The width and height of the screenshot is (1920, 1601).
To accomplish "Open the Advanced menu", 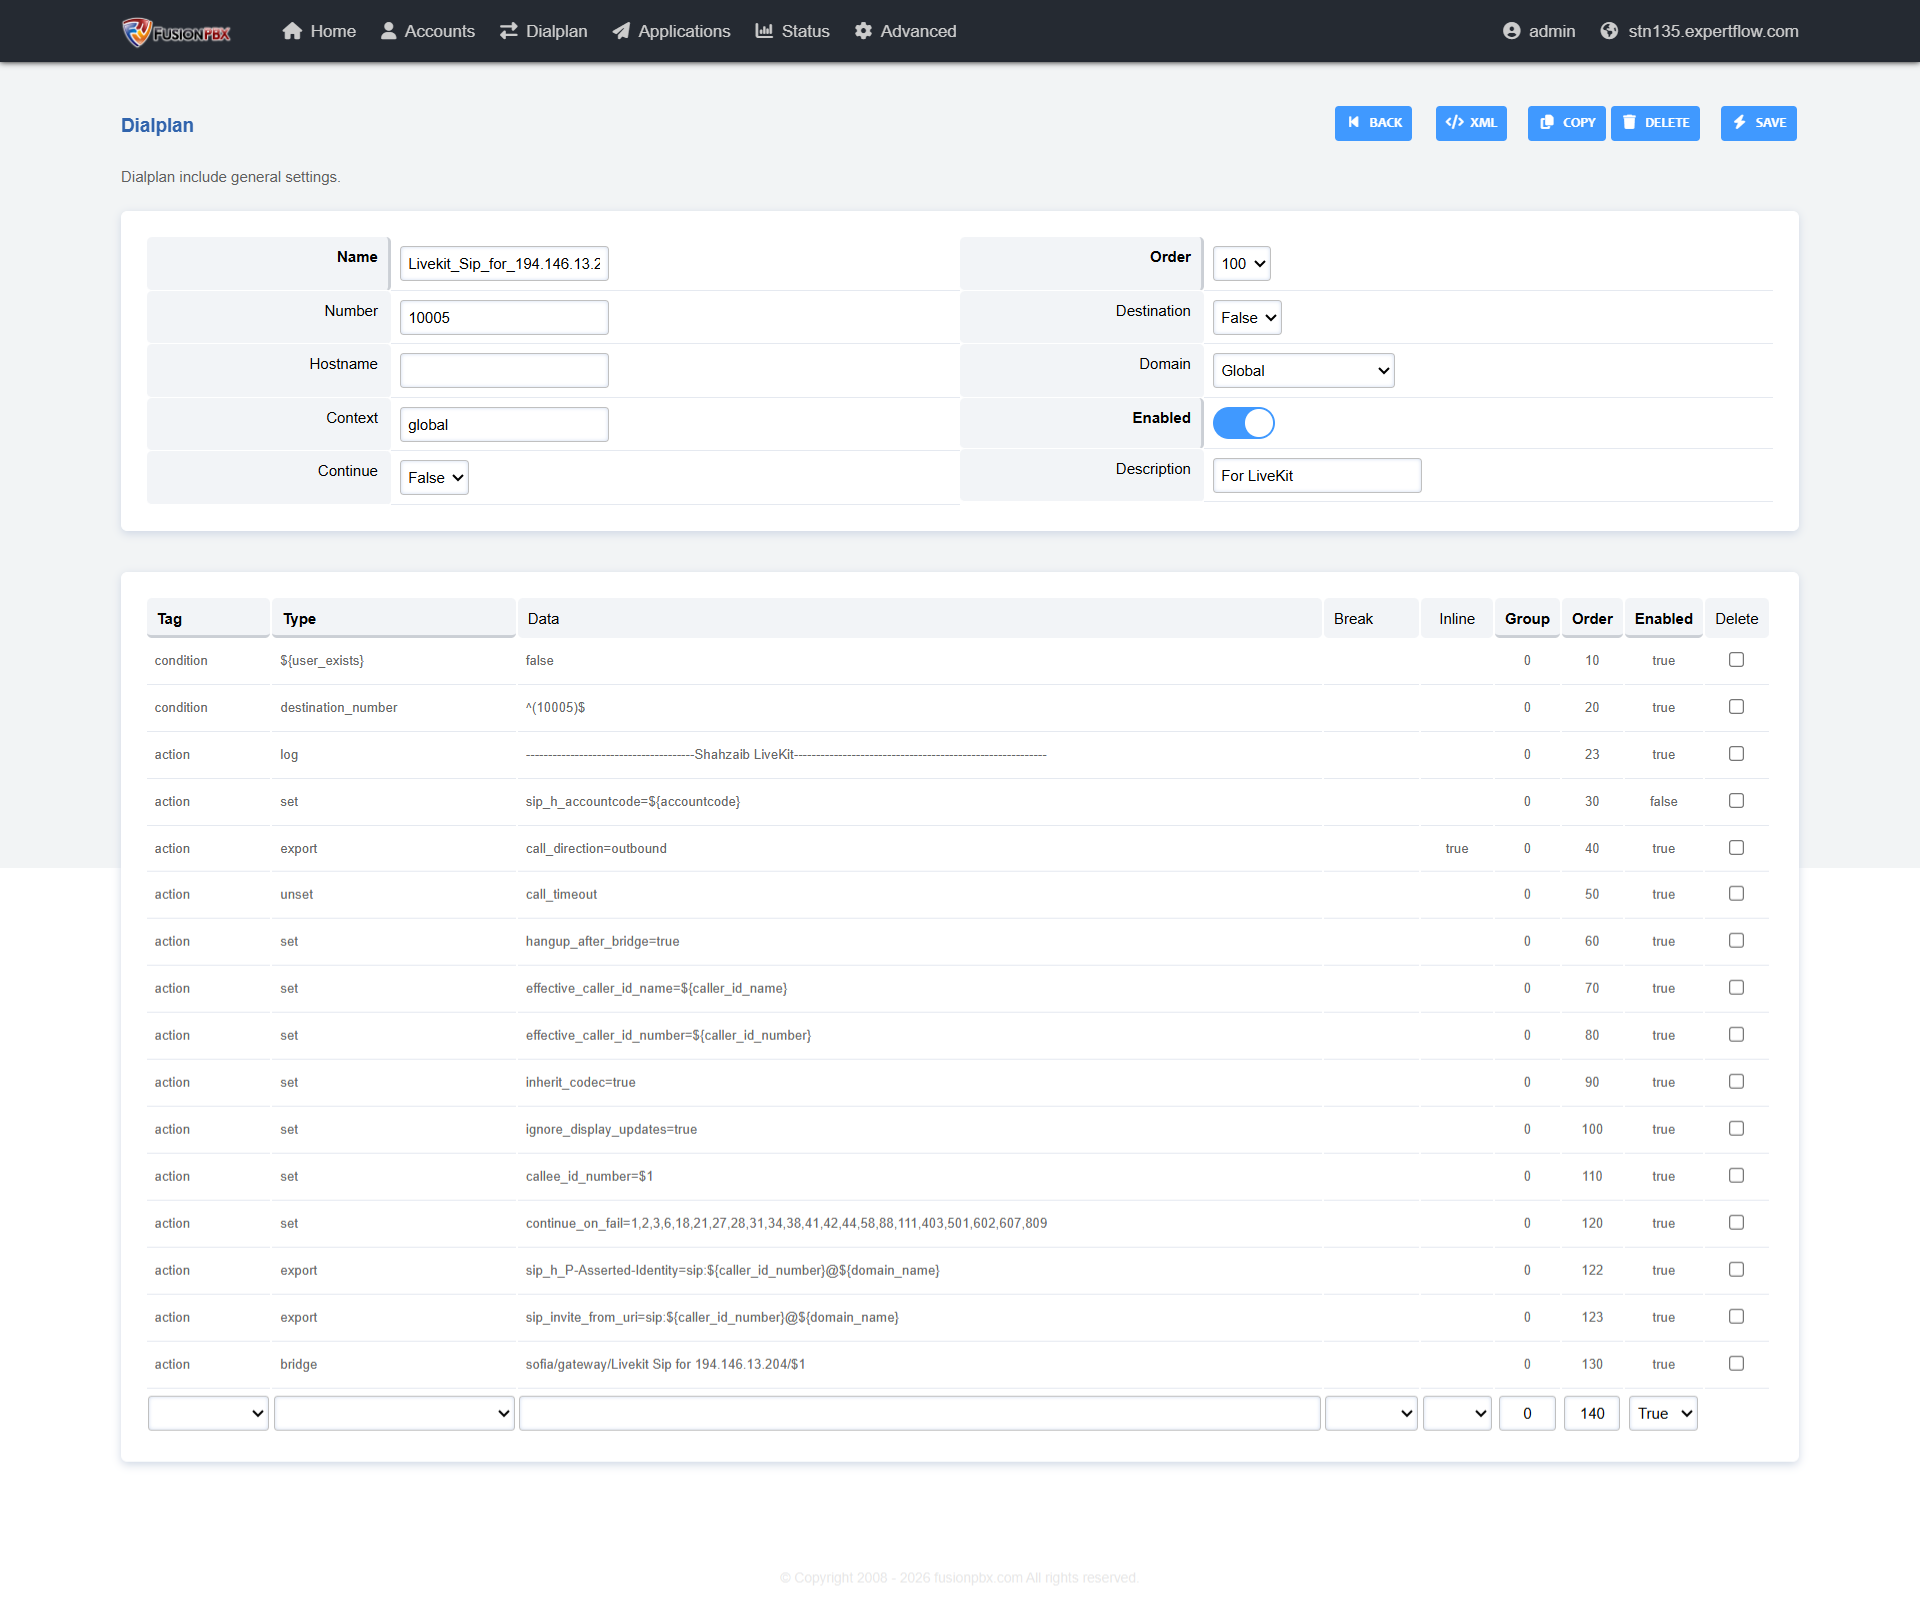I will [x=906, y=31].
